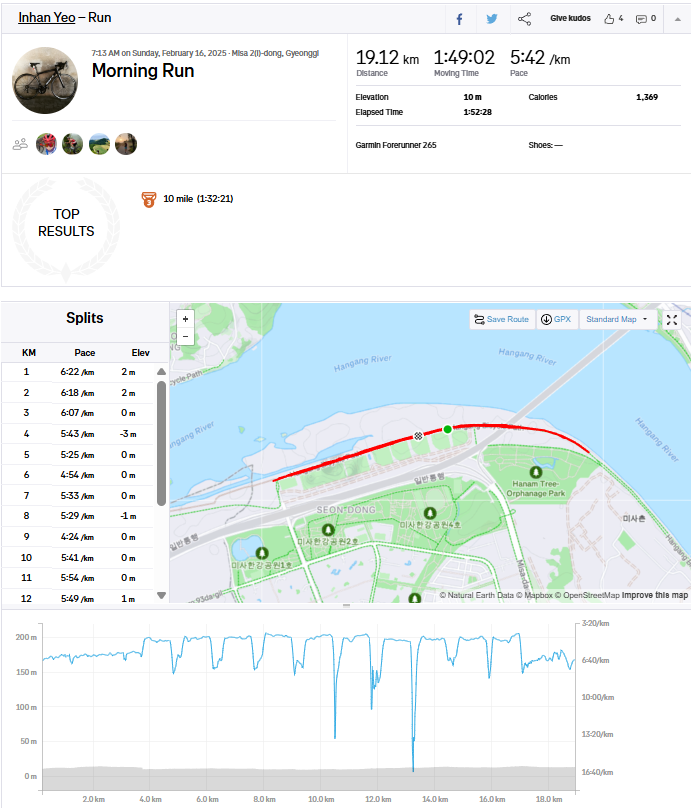Open the Standard Map dropdown
The width and height of the screenshot is (691, 808).
(616, 320)
